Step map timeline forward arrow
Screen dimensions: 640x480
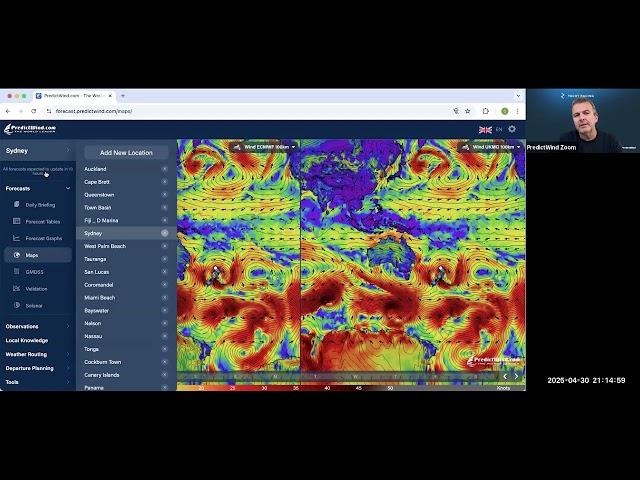pos(516,376)
